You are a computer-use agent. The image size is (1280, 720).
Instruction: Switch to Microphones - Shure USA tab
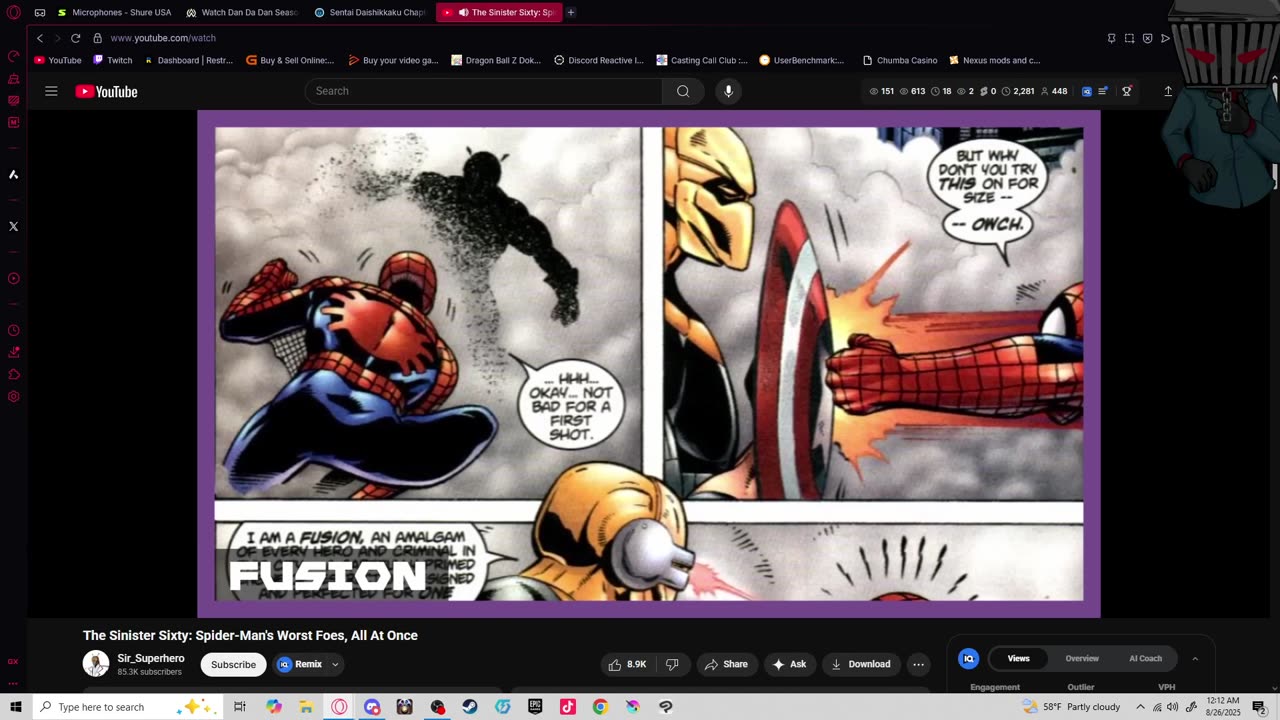tap(114, 12)
